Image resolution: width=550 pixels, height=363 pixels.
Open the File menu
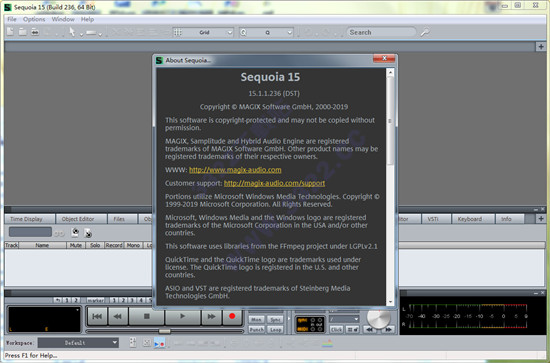[x=12, y=19]
